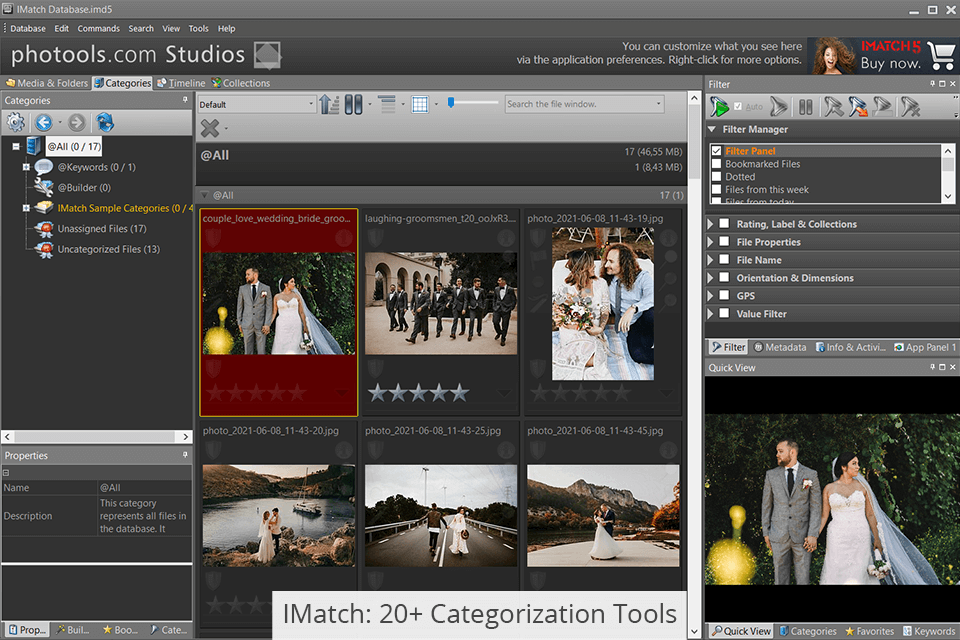The height and width of the screenshot is (640, 960).
Task: Expand the @Keywords tree node
Action: (x=26, y=167)
